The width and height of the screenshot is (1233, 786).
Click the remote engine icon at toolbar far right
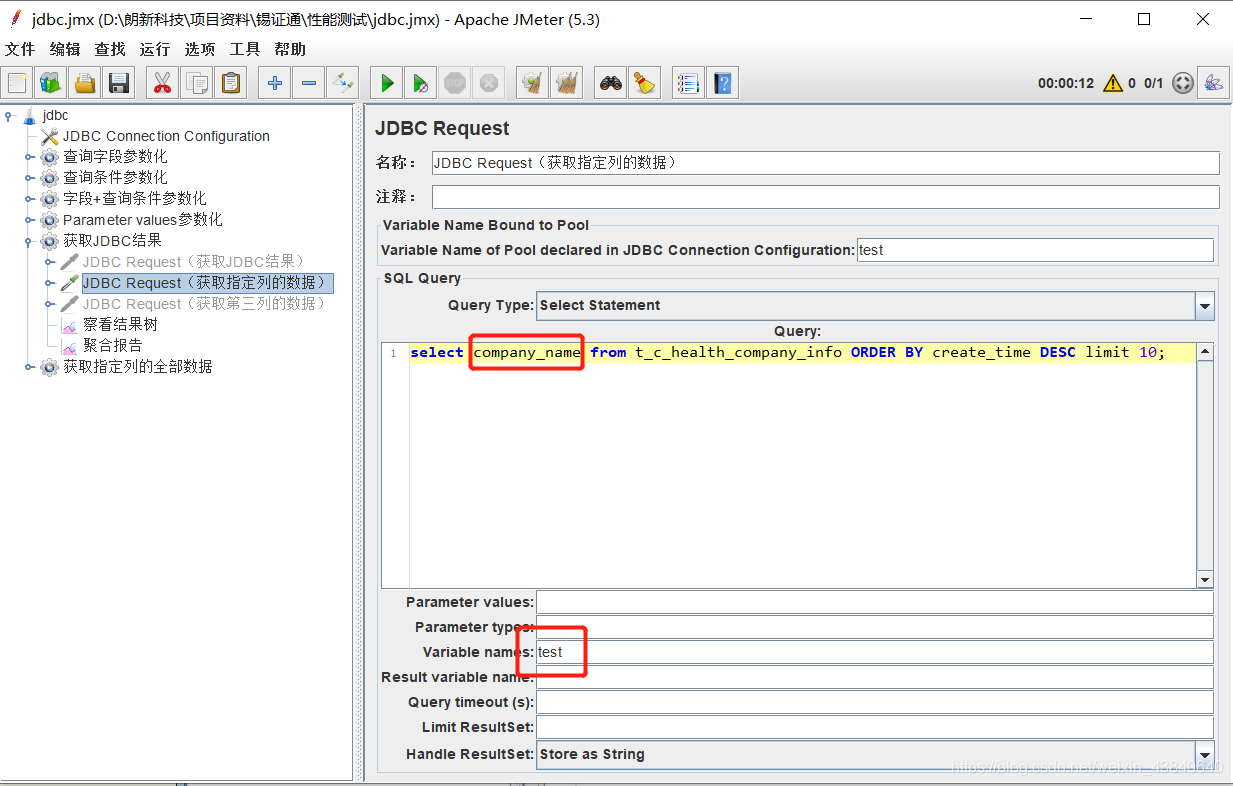(x=1214, y=83)
